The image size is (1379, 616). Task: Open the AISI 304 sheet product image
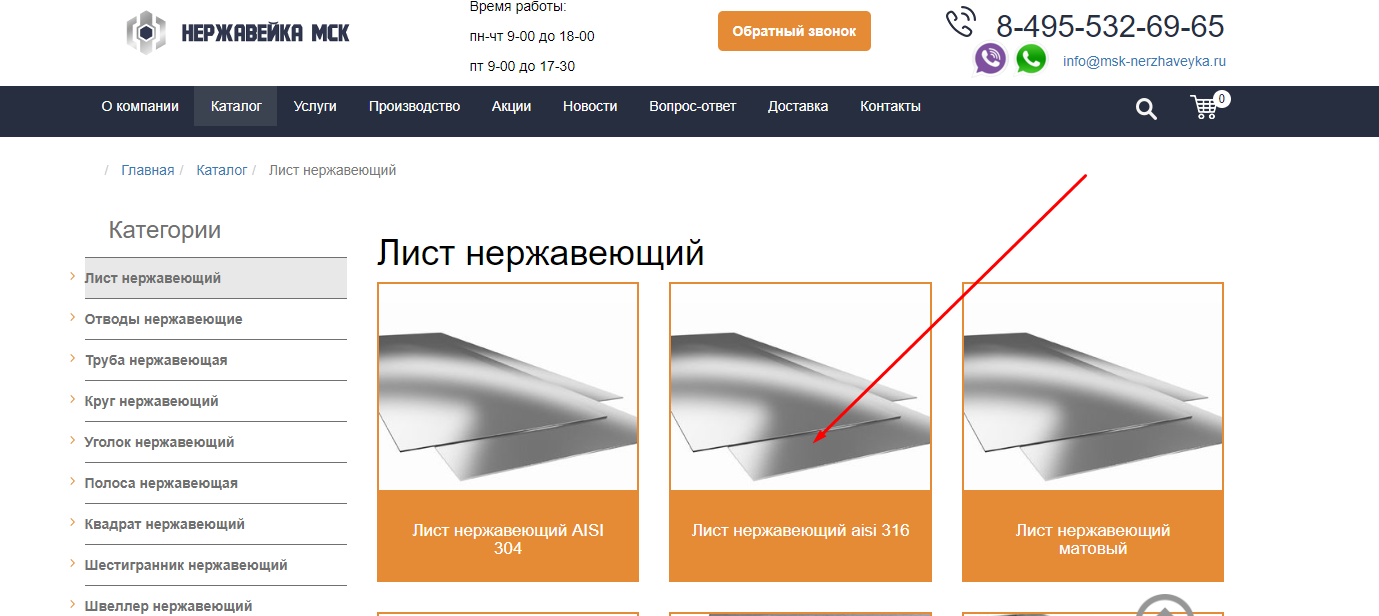508,387
